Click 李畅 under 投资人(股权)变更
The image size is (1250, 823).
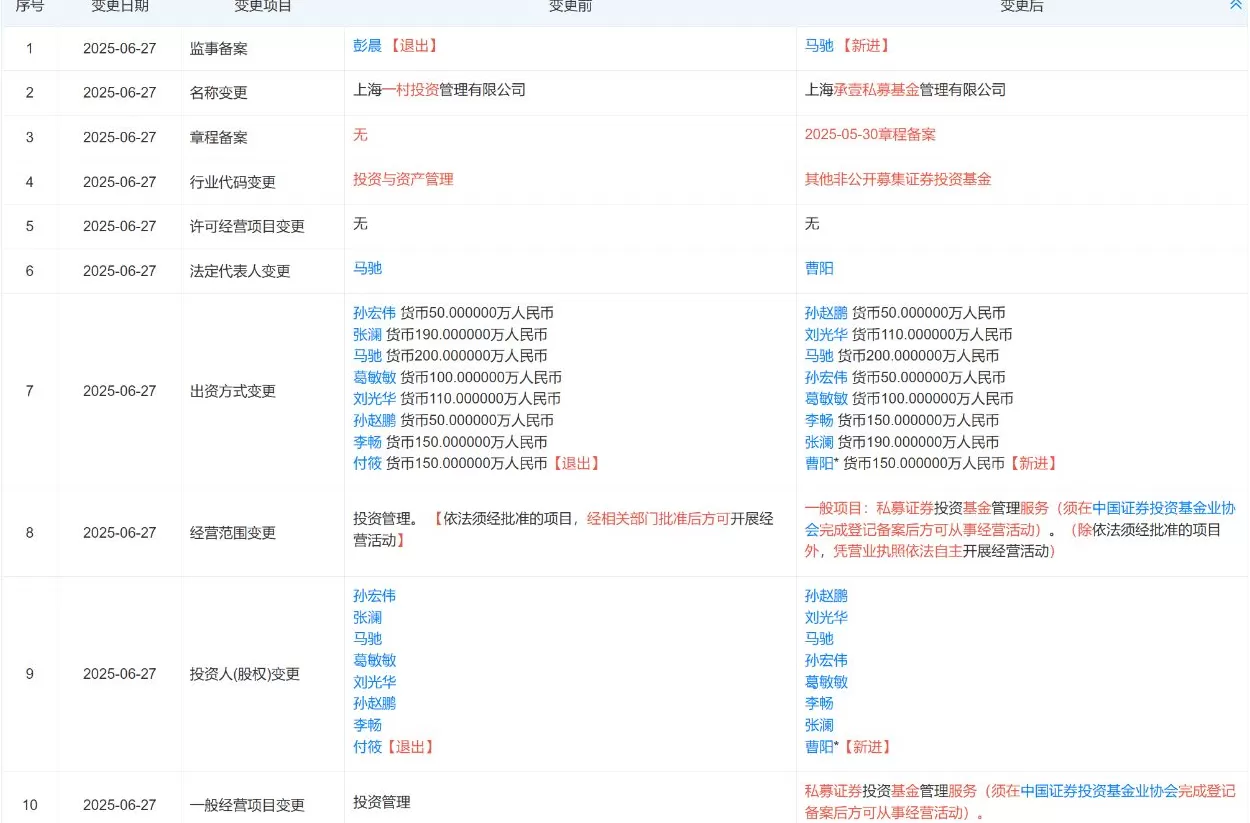click(x=367, y=724)
